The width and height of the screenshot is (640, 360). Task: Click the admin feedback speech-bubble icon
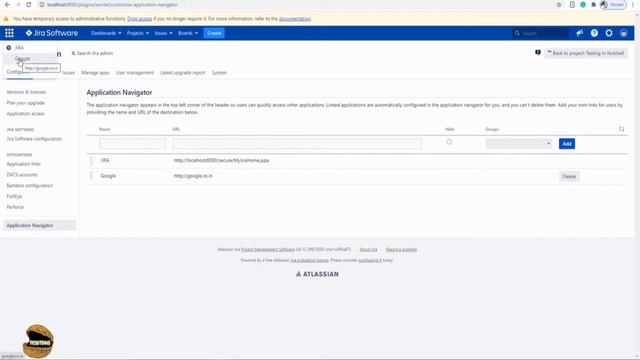tap(538, 53)
